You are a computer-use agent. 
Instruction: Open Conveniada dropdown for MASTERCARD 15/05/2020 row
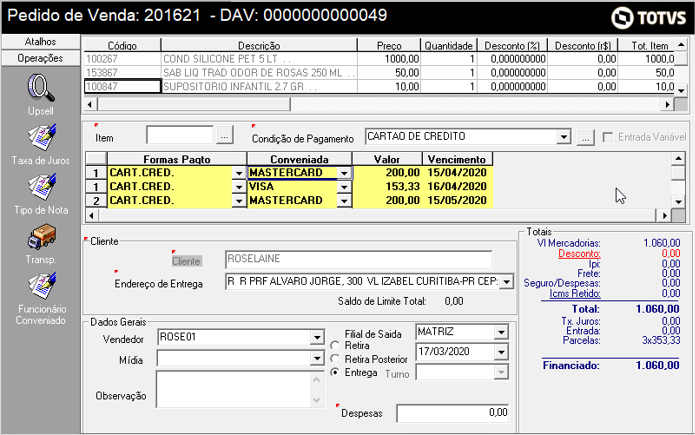[x=344, y=201]
